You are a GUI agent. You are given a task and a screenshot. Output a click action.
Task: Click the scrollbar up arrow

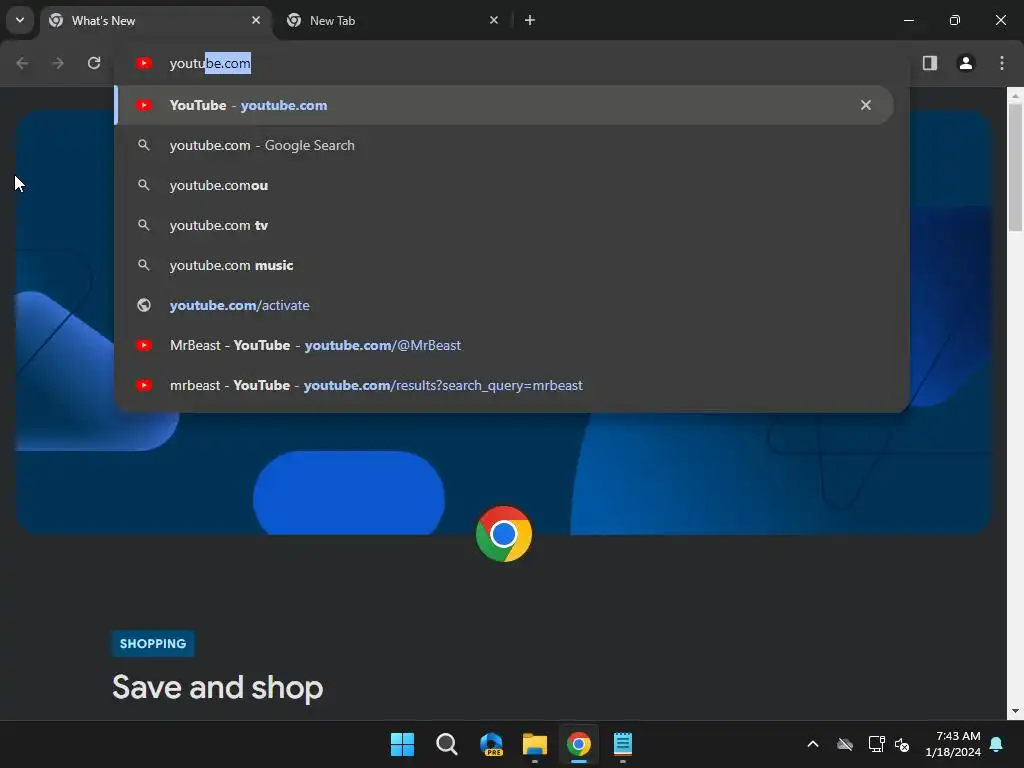[1015, 95]
